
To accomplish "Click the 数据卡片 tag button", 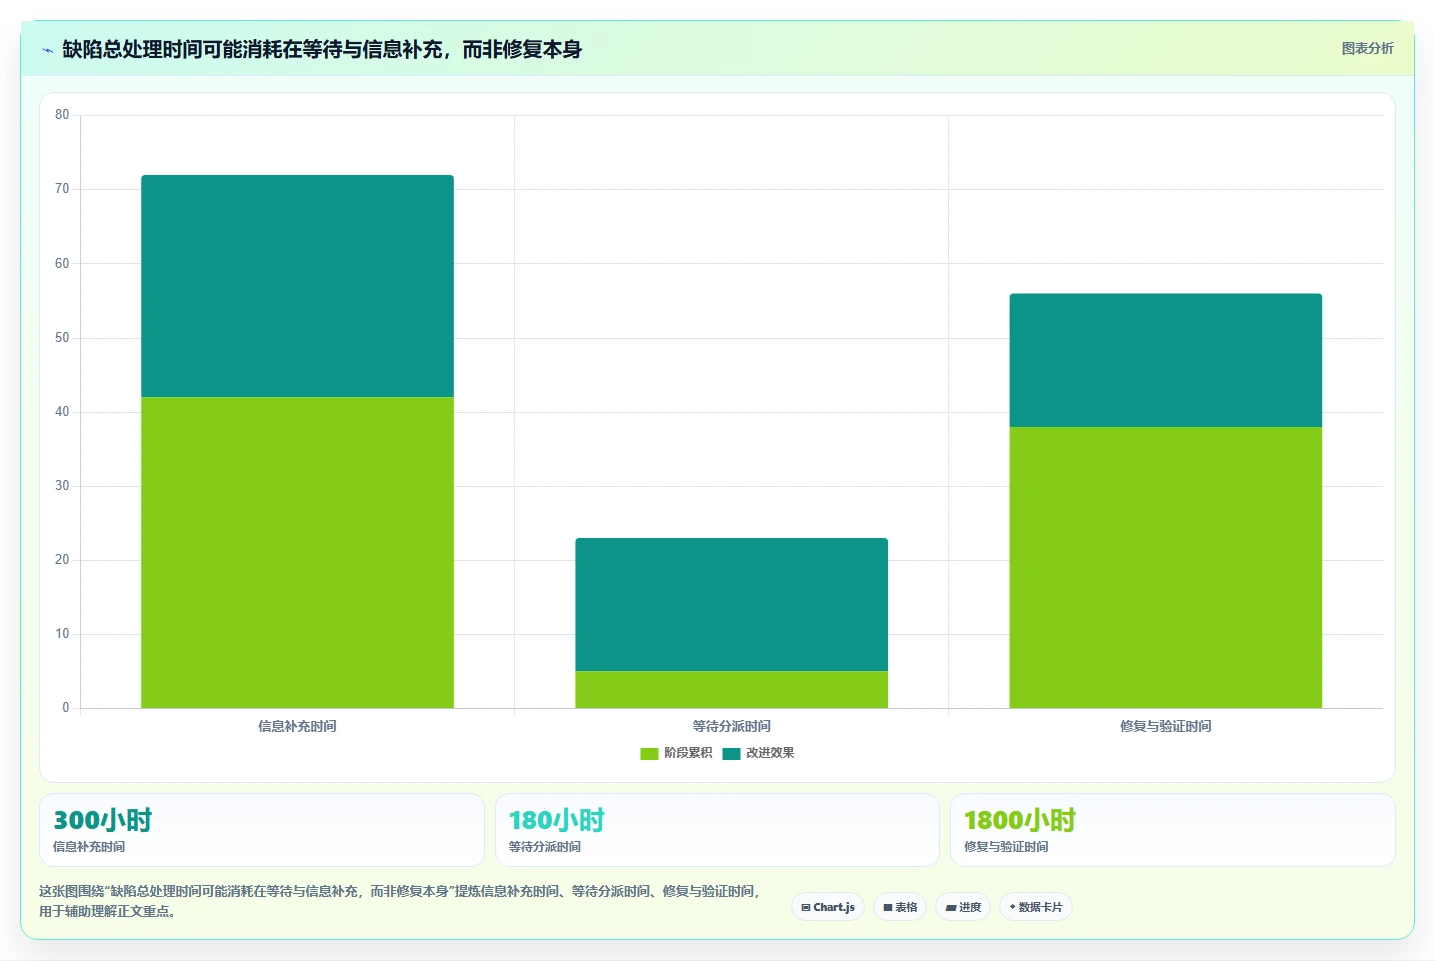I will [x=1036, y=907].
